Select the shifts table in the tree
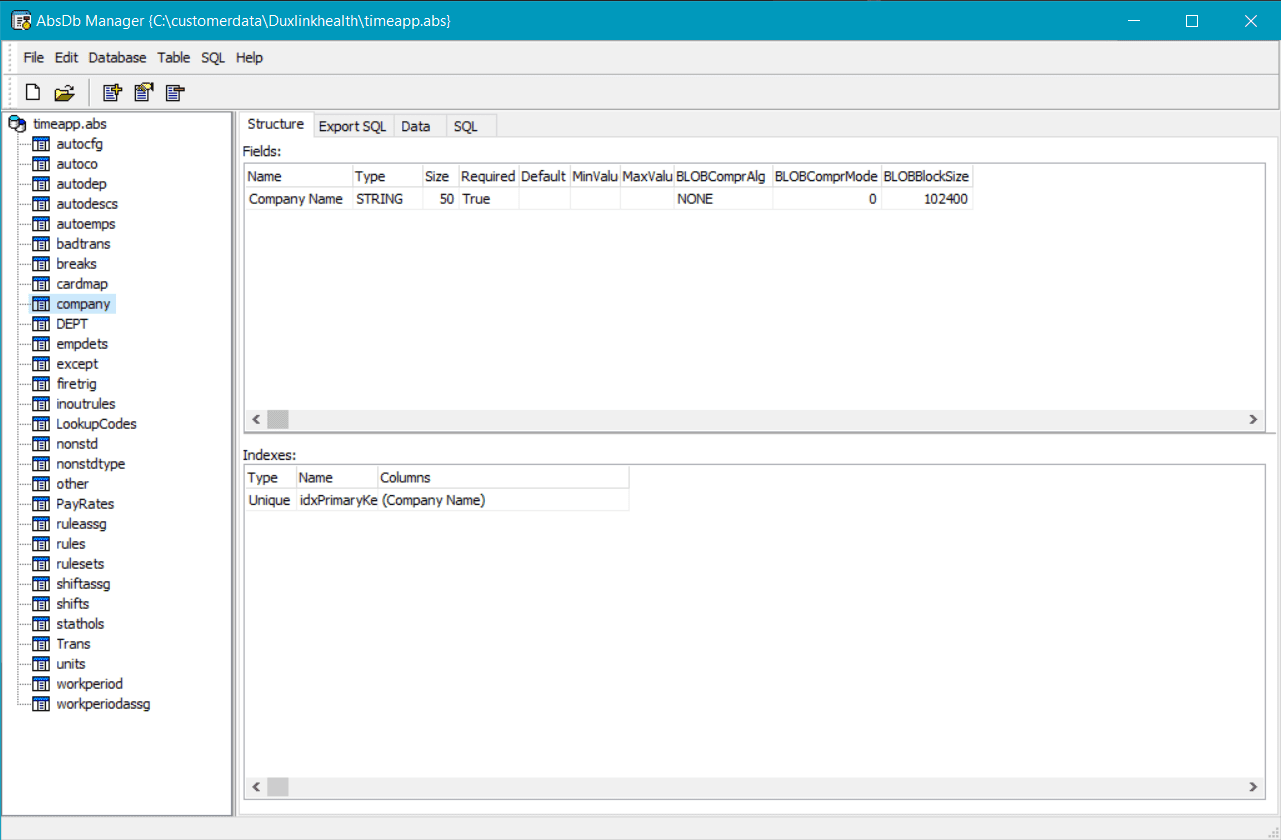The height and width of the screenshot is (840, 1281). tap(73, 604)
